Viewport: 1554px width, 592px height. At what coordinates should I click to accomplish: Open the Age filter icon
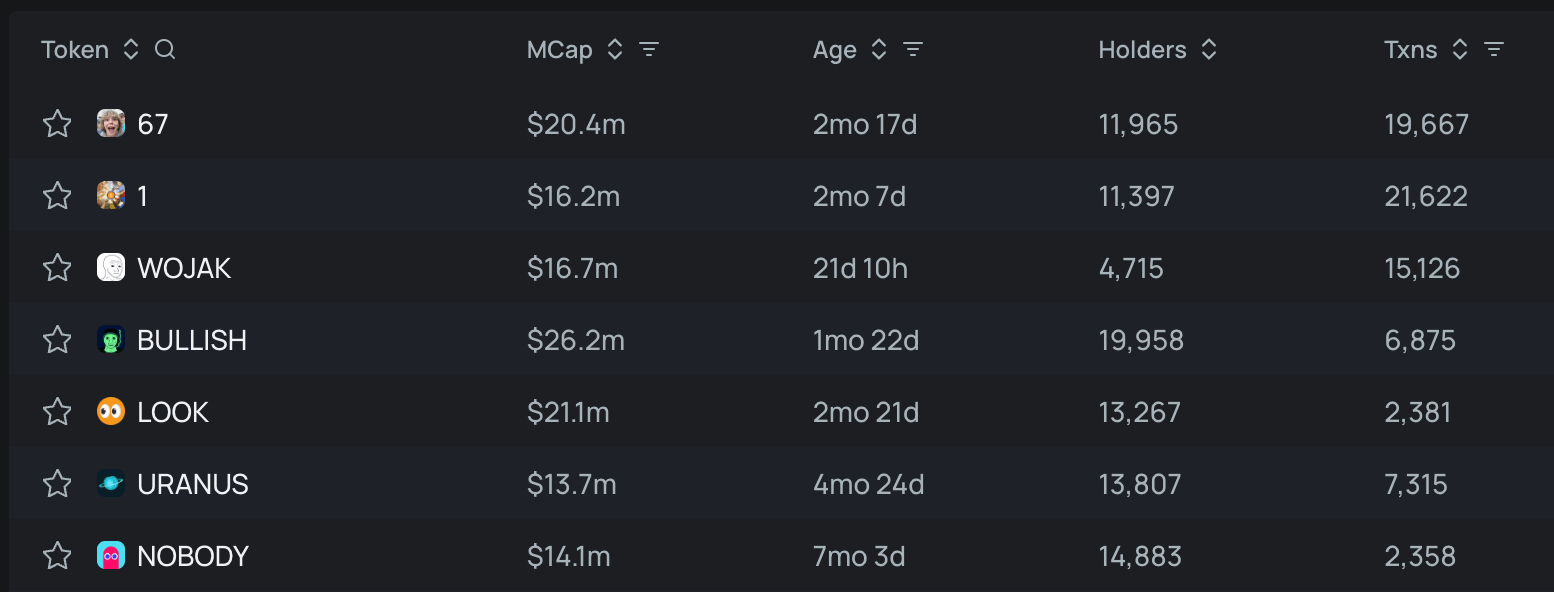(912, 50)
